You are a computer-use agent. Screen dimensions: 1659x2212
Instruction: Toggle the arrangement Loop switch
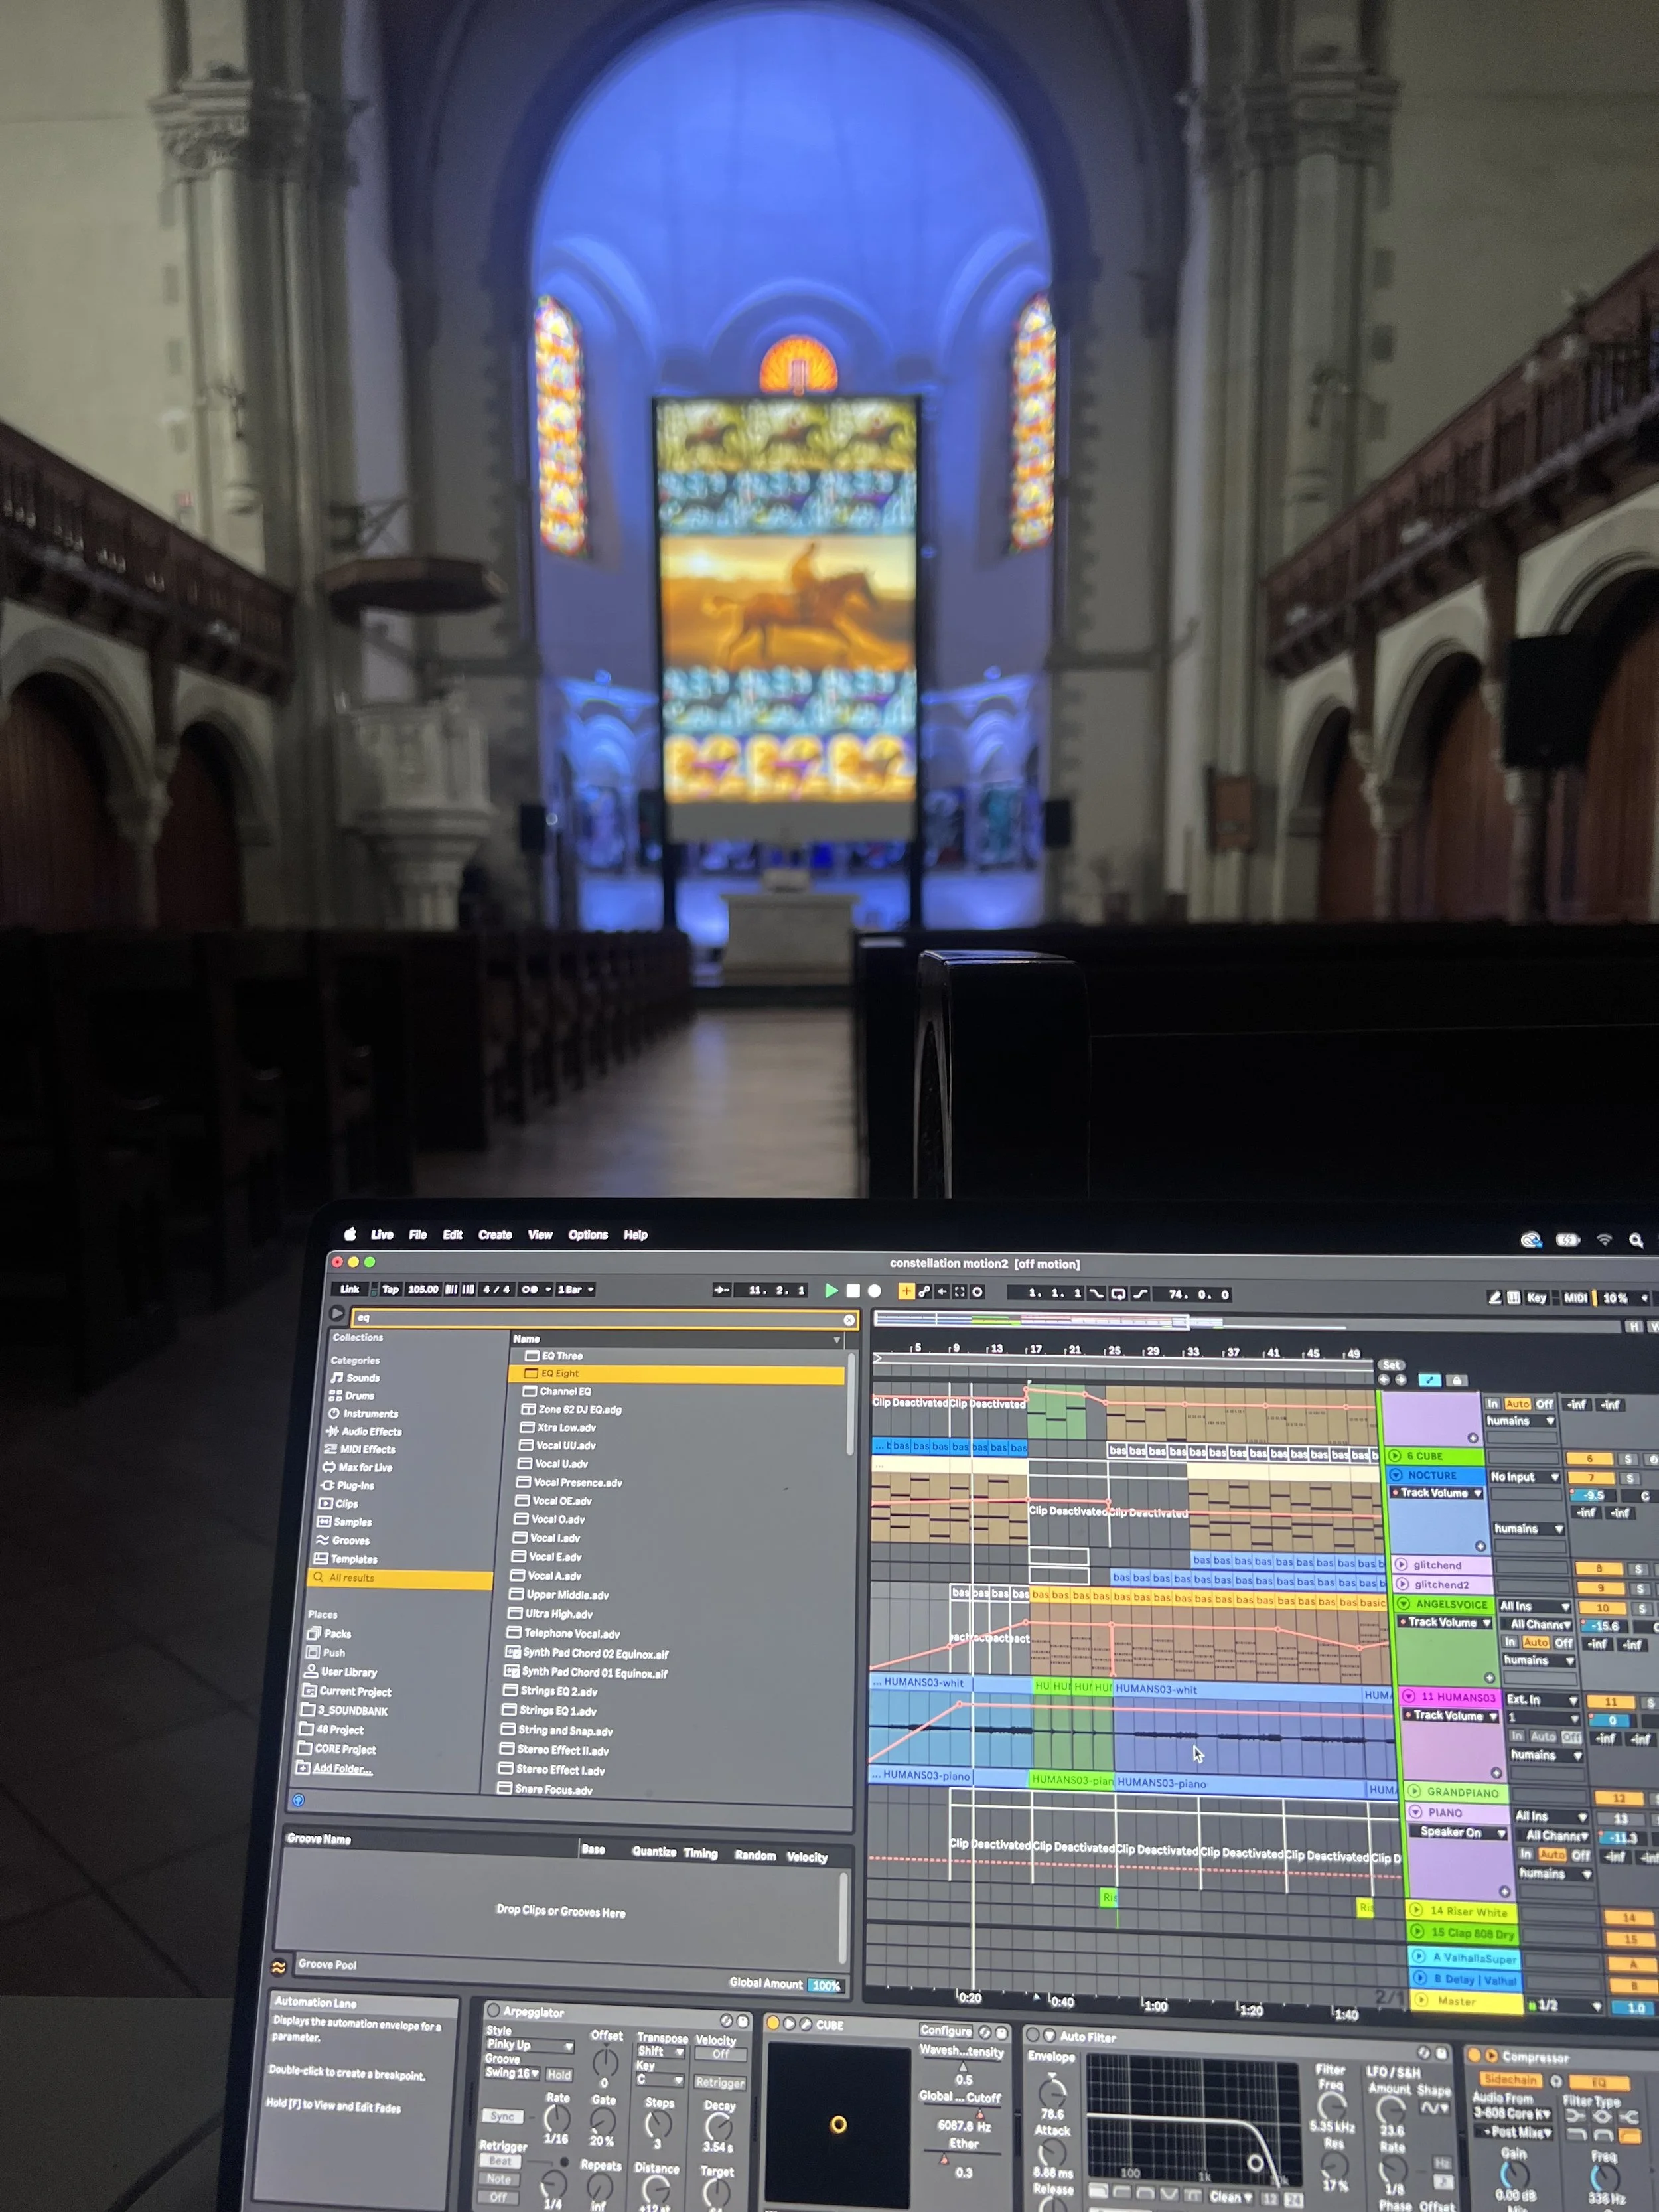tap(1118, 1293)
